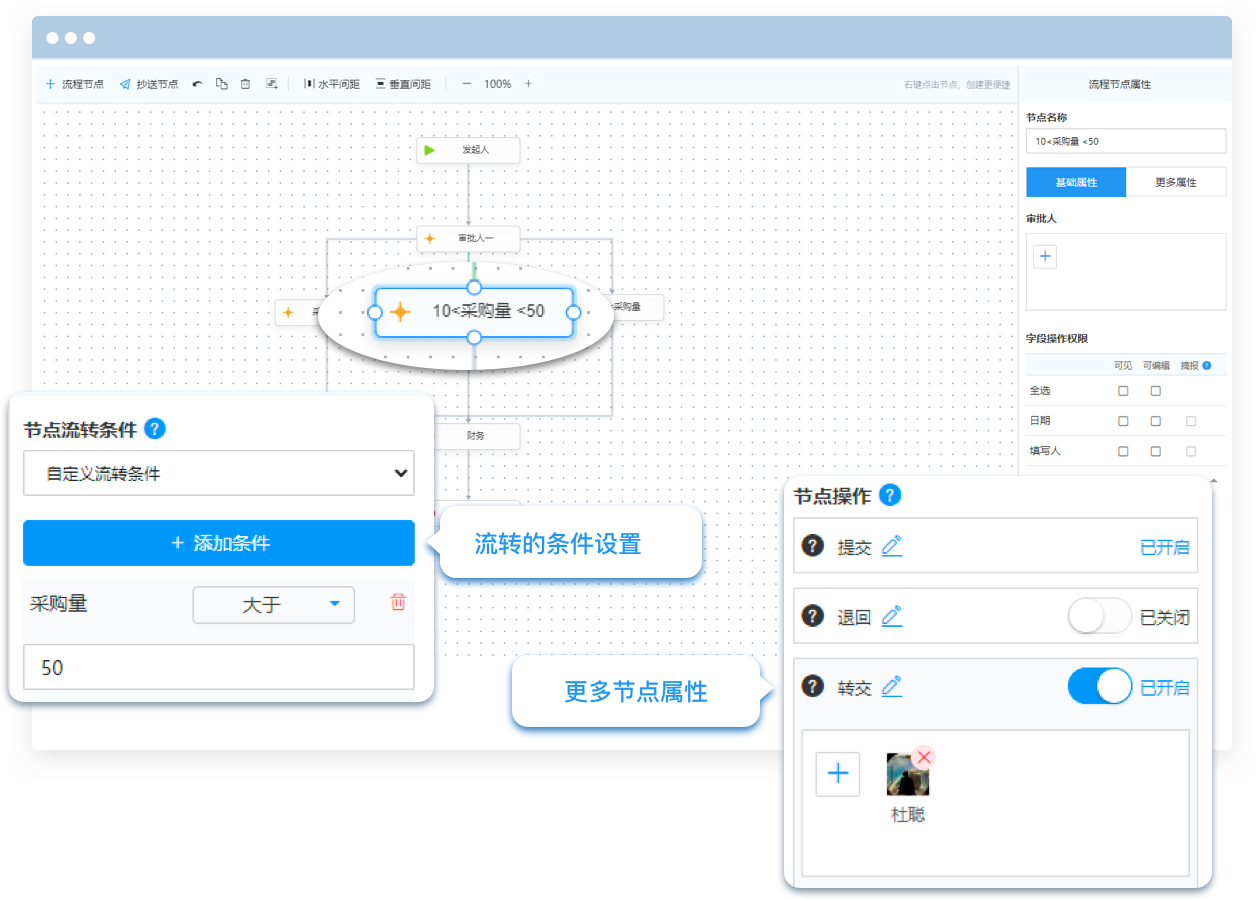Screen dimensions: 1256x900
Task: Switch to the 更多属性 tab
Action: point(1175,182)
